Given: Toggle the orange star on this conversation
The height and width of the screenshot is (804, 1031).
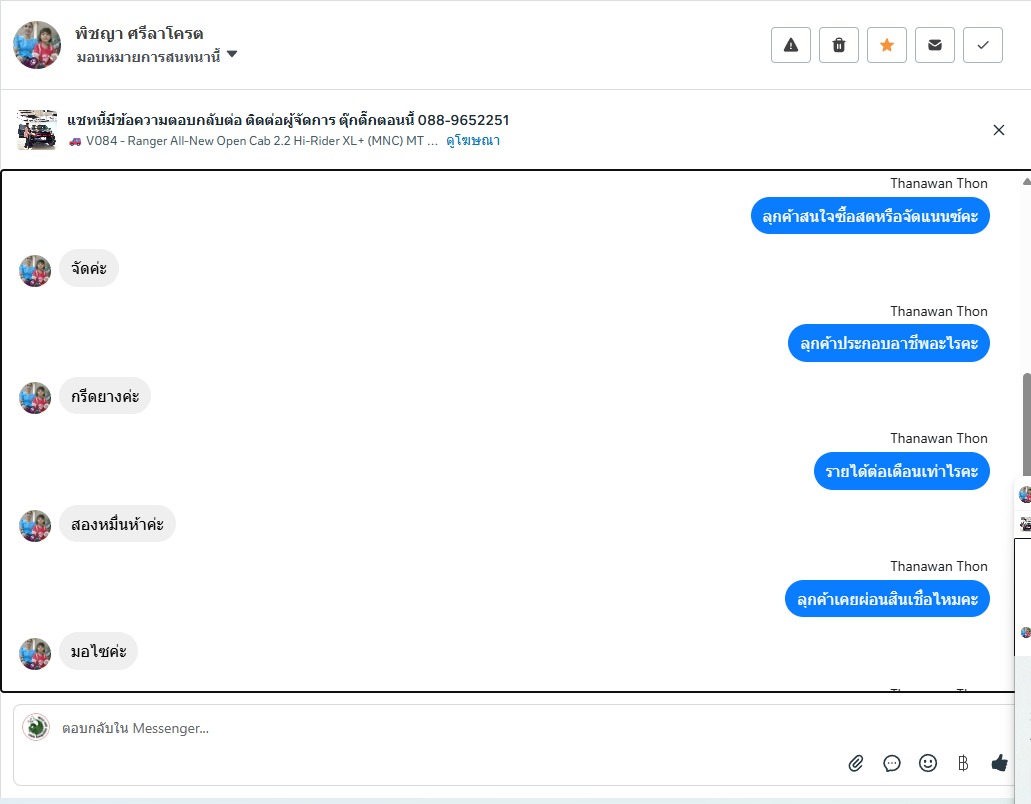Looking at the screenshot, I should pos(887,45).
